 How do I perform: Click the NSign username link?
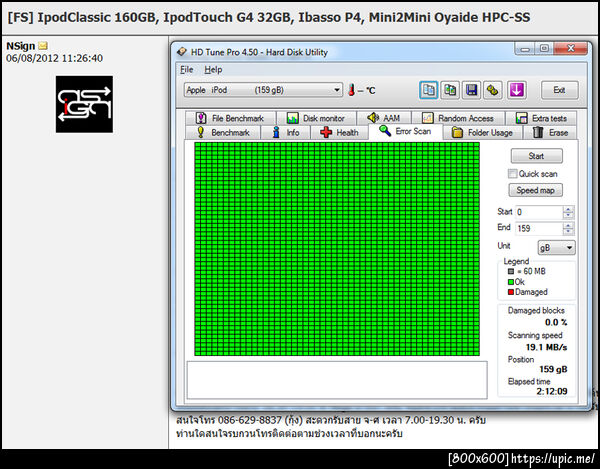click(x=21, y=46)
